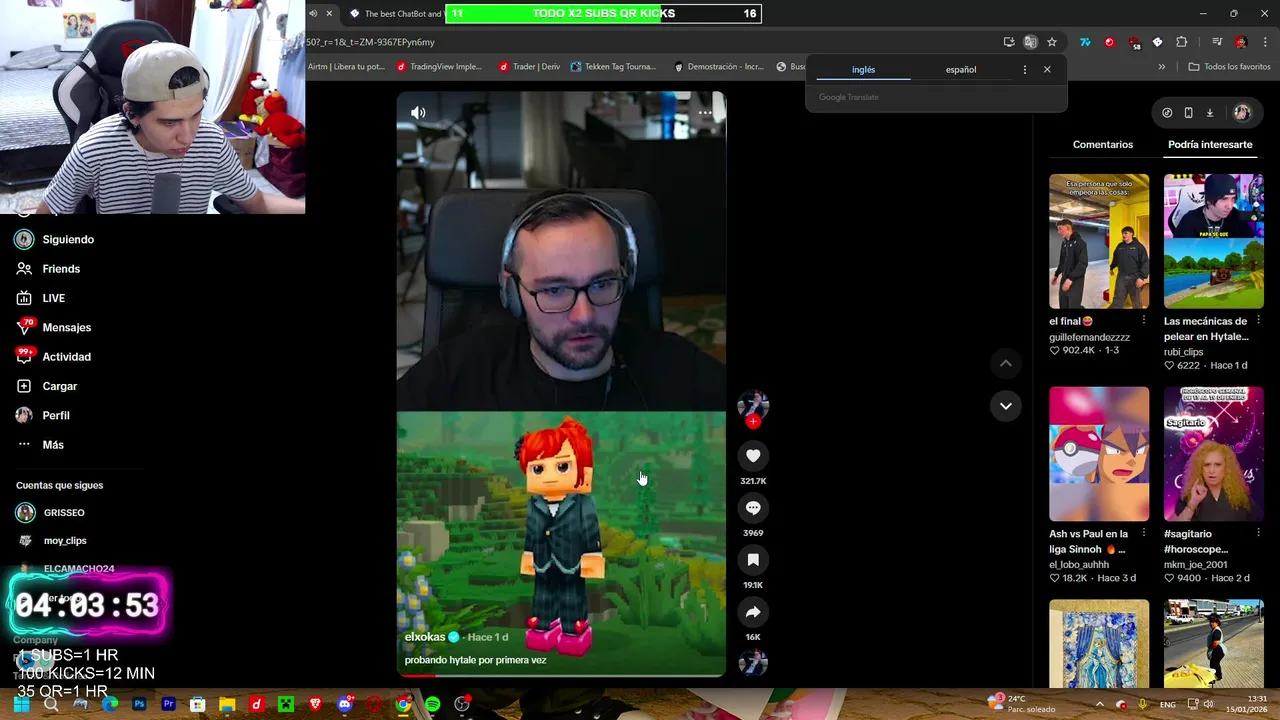Screen dimensions: 1280x720
Task: Click the TikTok coins icon in top pill
Action: point(1167,113)
